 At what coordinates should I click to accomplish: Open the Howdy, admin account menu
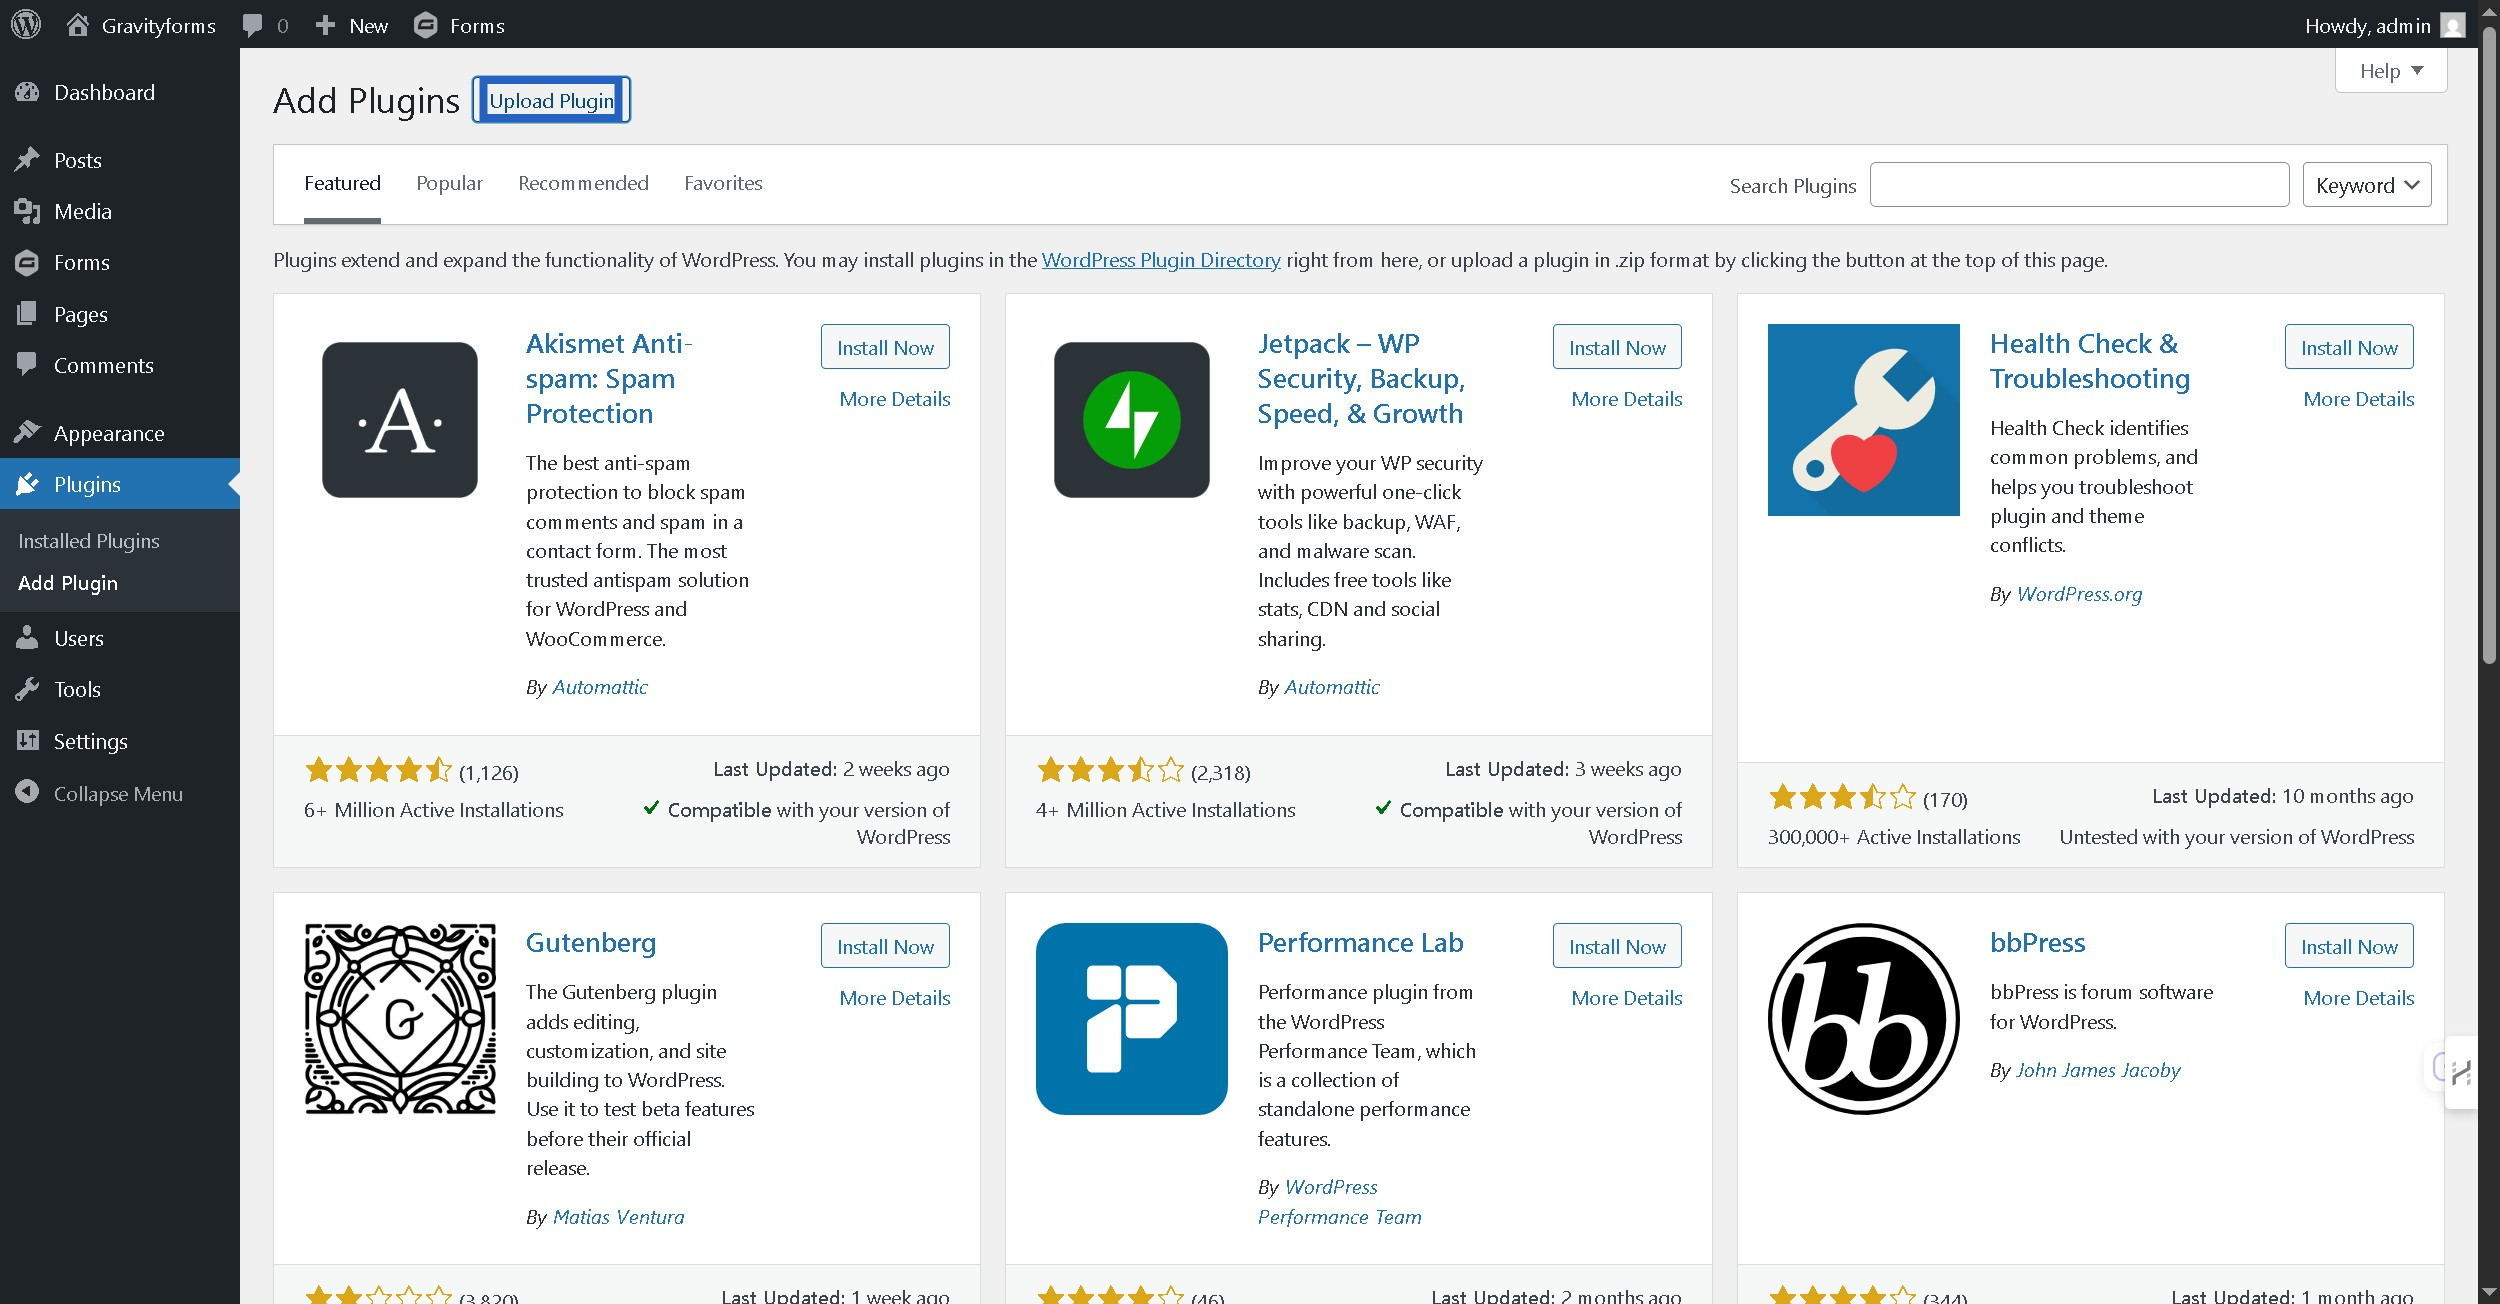click(x=2384, y=25)
